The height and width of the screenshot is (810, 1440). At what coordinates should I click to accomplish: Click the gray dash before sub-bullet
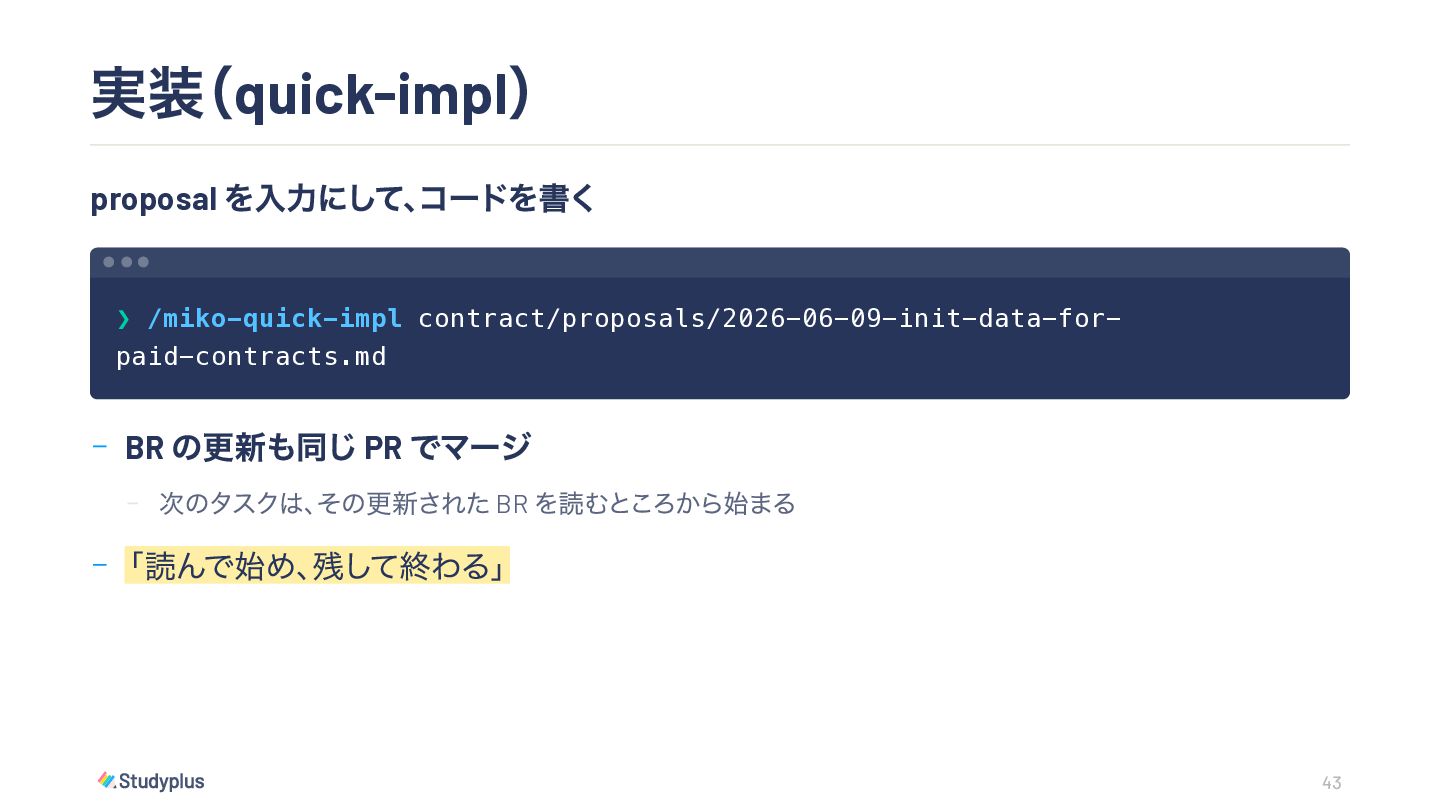point(132,502)
